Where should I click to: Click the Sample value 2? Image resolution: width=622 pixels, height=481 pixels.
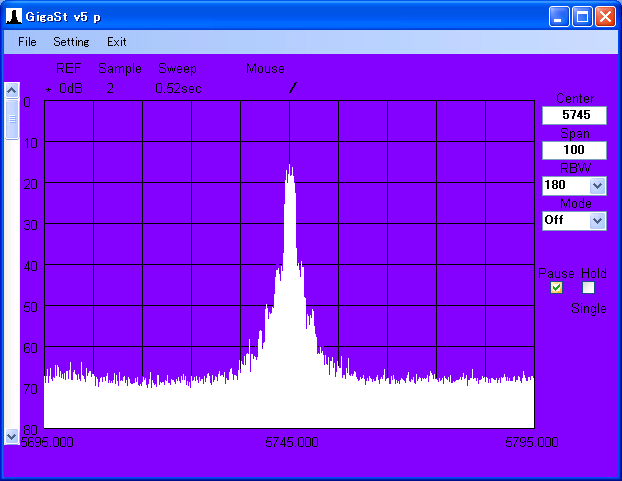[110, 88]
